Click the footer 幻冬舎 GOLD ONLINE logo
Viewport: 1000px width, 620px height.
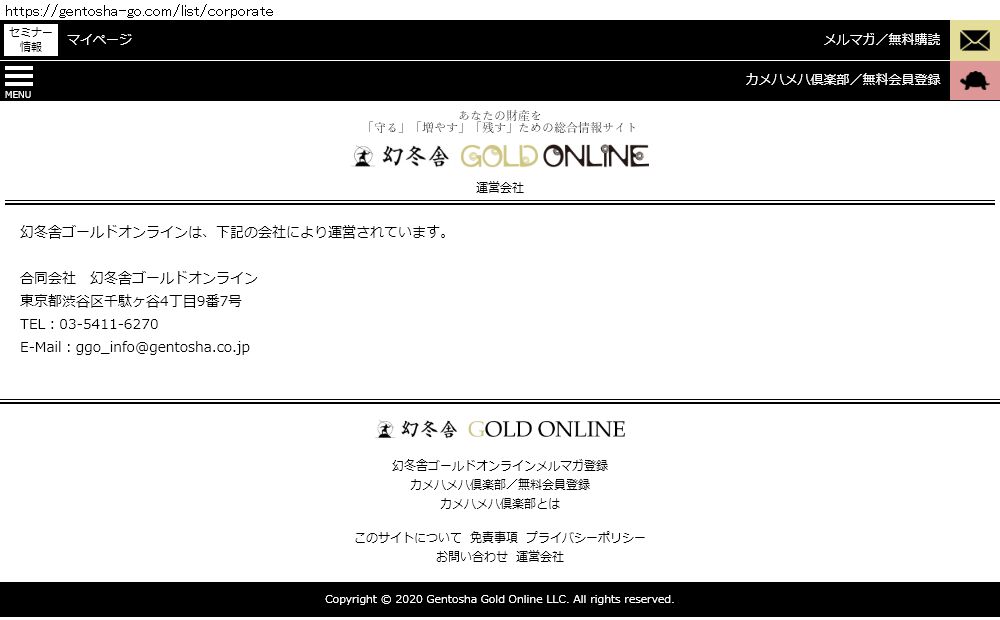(500, 429)
